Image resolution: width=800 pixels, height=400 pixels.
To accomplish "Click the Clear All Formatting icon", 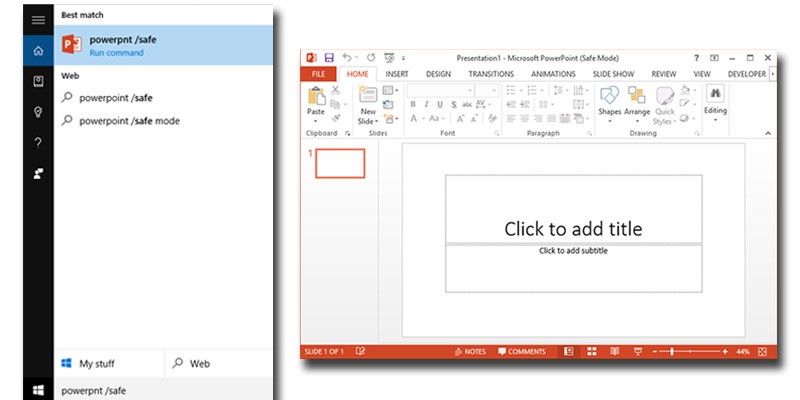I will 492,118.
